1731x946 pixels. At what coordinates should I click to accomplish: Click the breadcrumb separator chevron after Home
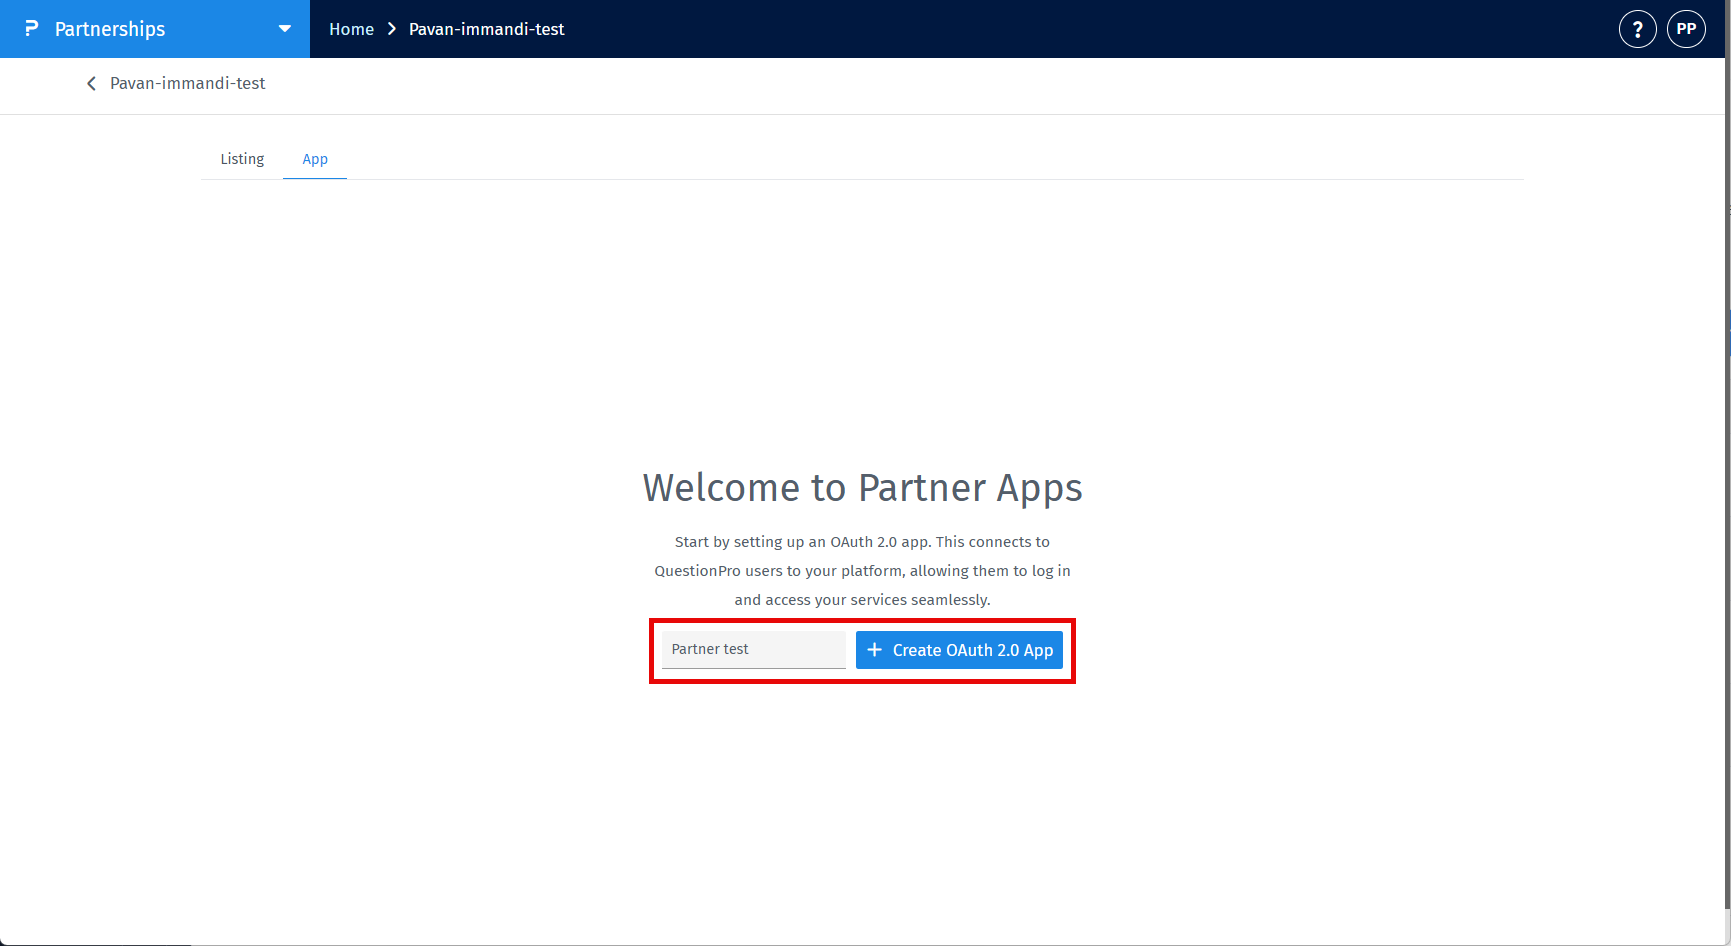[x=392, y=29]
